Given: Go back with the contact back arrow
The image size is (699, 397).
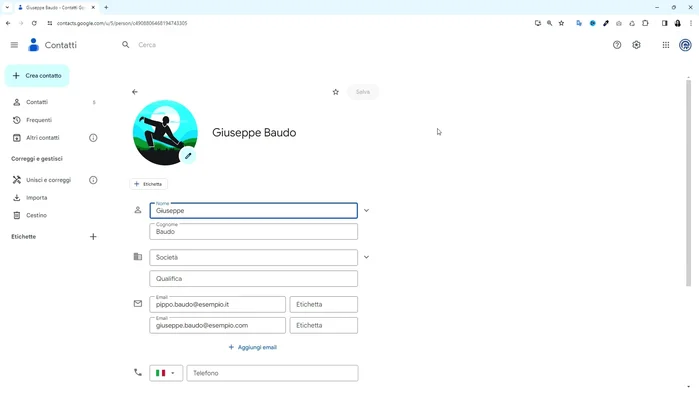Looking at the screenshot, I should 135,92.
